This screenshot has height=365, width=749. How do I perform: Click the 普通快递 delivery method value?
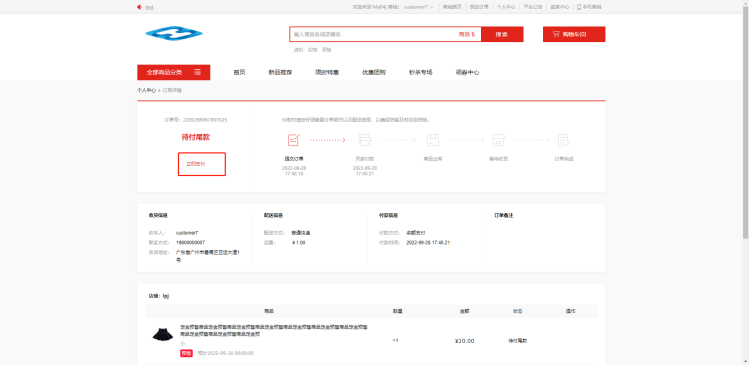point(301,233)
